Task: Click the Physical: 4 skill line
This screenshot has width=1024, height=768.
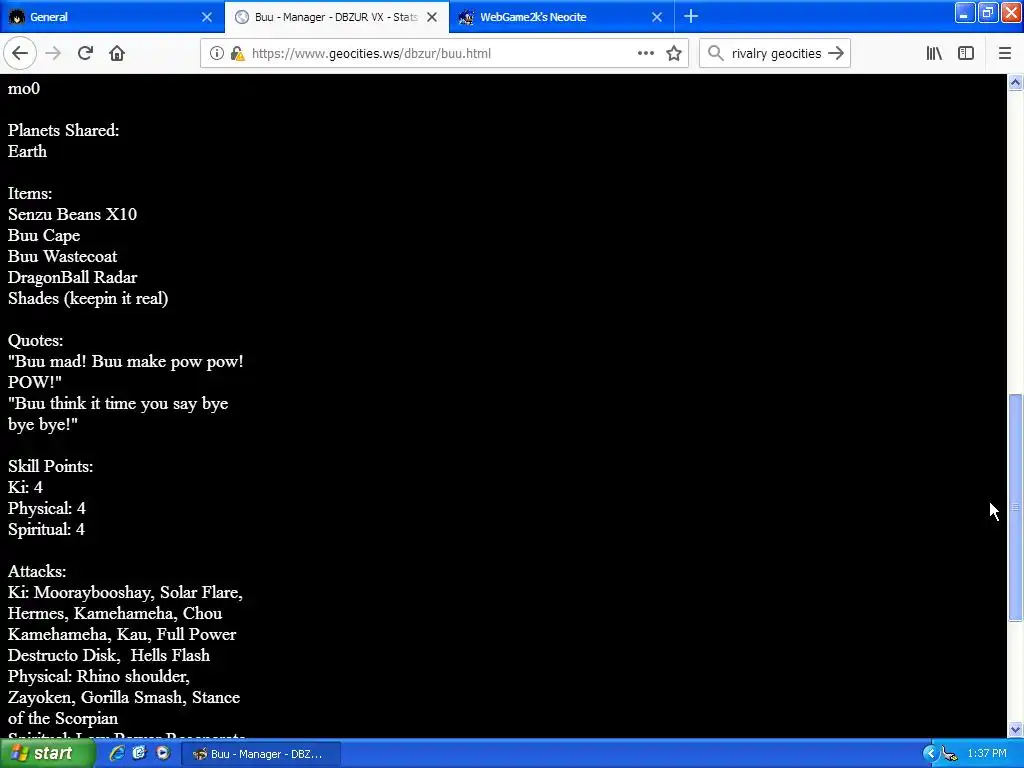Action: [x=46, y=508]
